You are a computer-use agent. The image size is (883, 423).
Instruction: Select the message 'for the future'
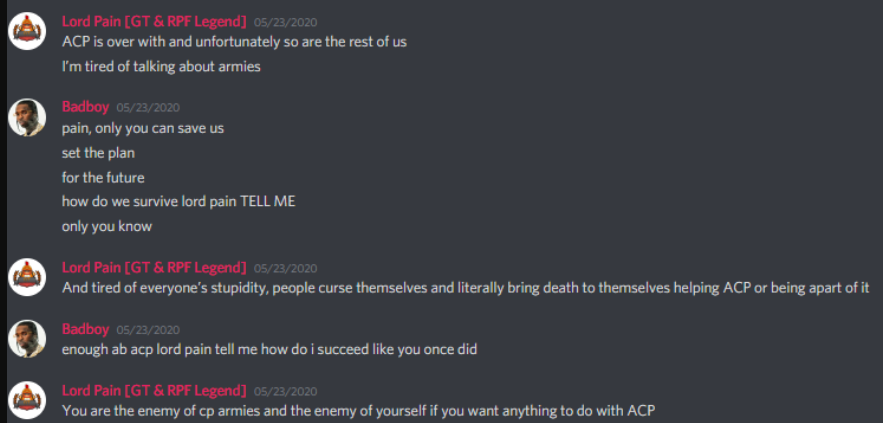pos(103,177)
